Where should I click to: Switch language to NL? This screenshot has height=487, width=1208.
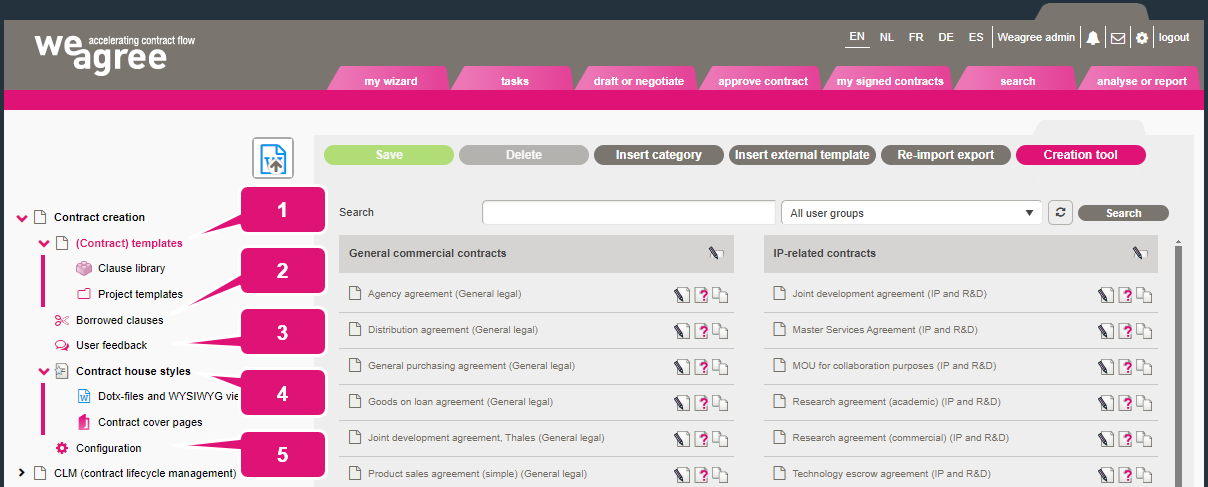click(x=887, y=38)
